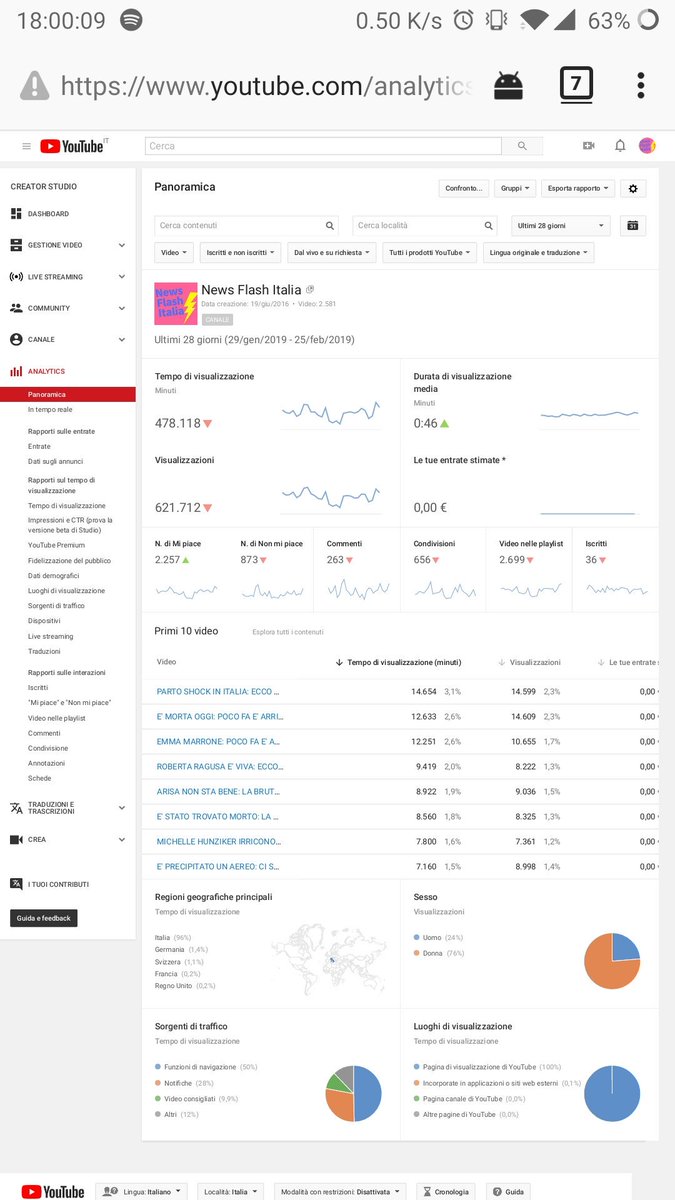Open Sorgenti di traffico sidebar report

(56, 606)
